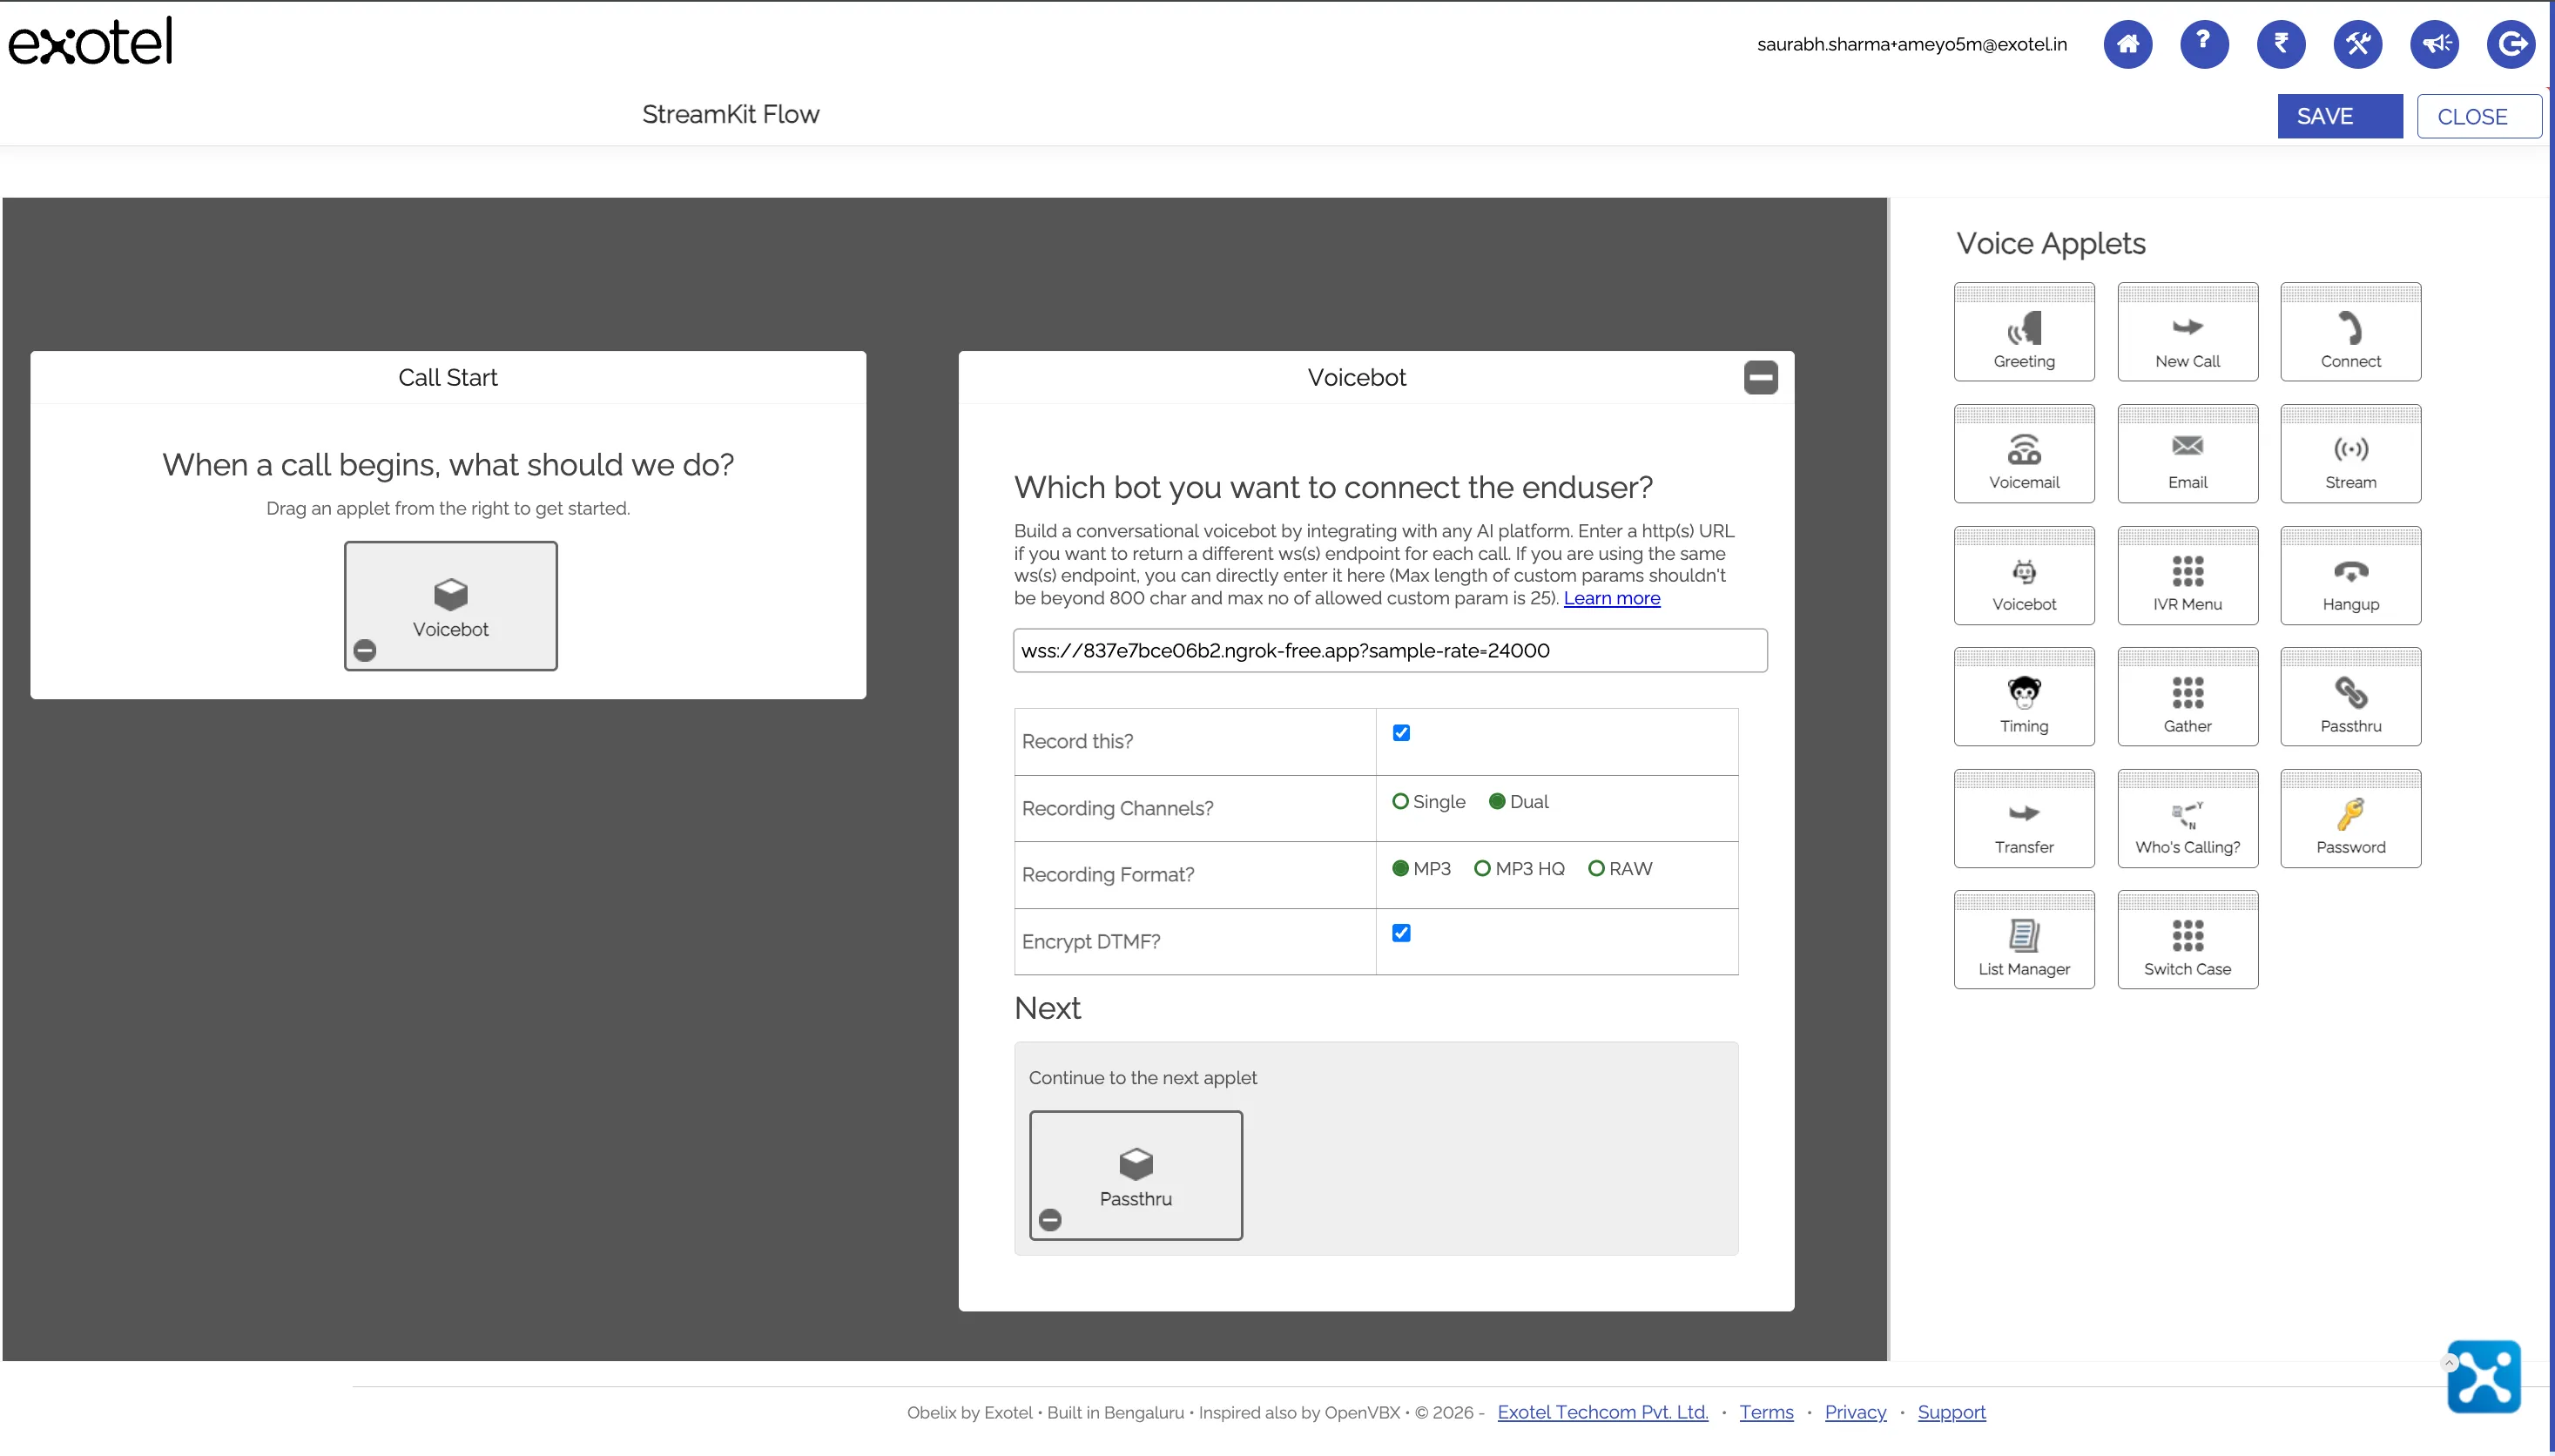The image size is (2555, 1456).
Task: Choose the Transfer applet
Action: click(2023, 819)
